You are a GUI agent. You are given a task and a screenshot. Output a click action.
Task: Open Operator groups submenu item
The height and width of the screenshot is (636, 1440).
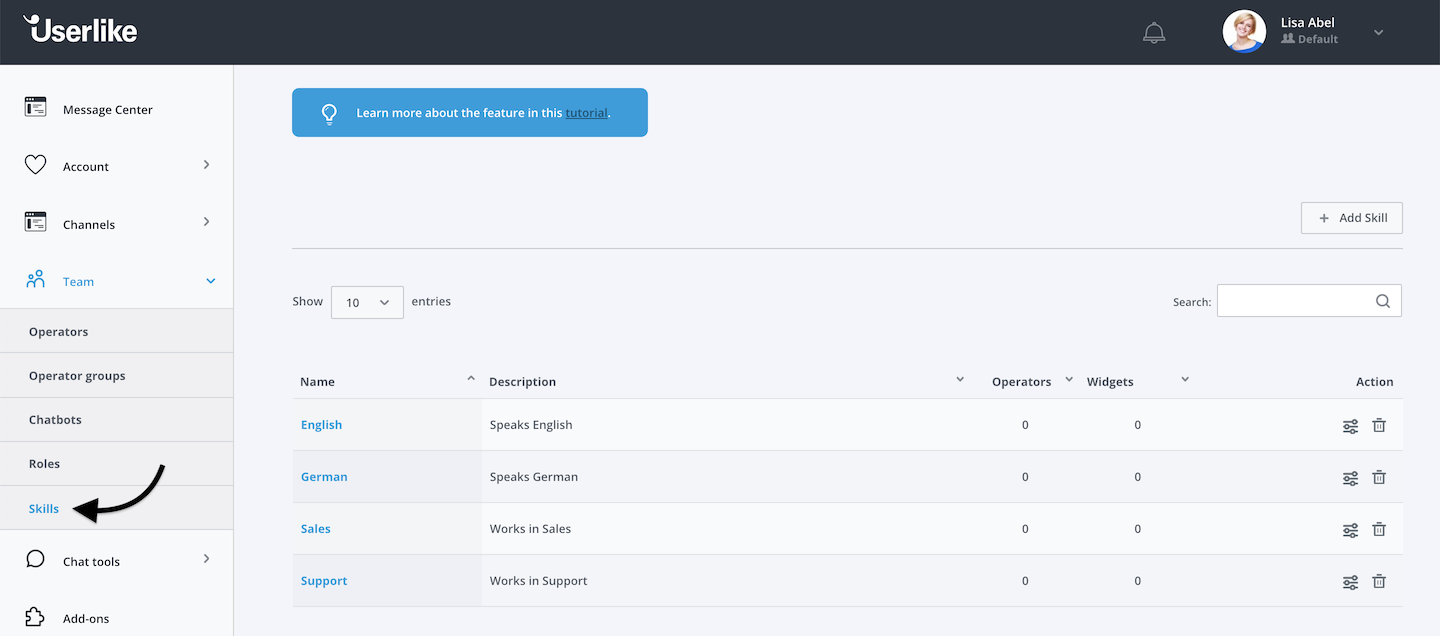[116, 375]
